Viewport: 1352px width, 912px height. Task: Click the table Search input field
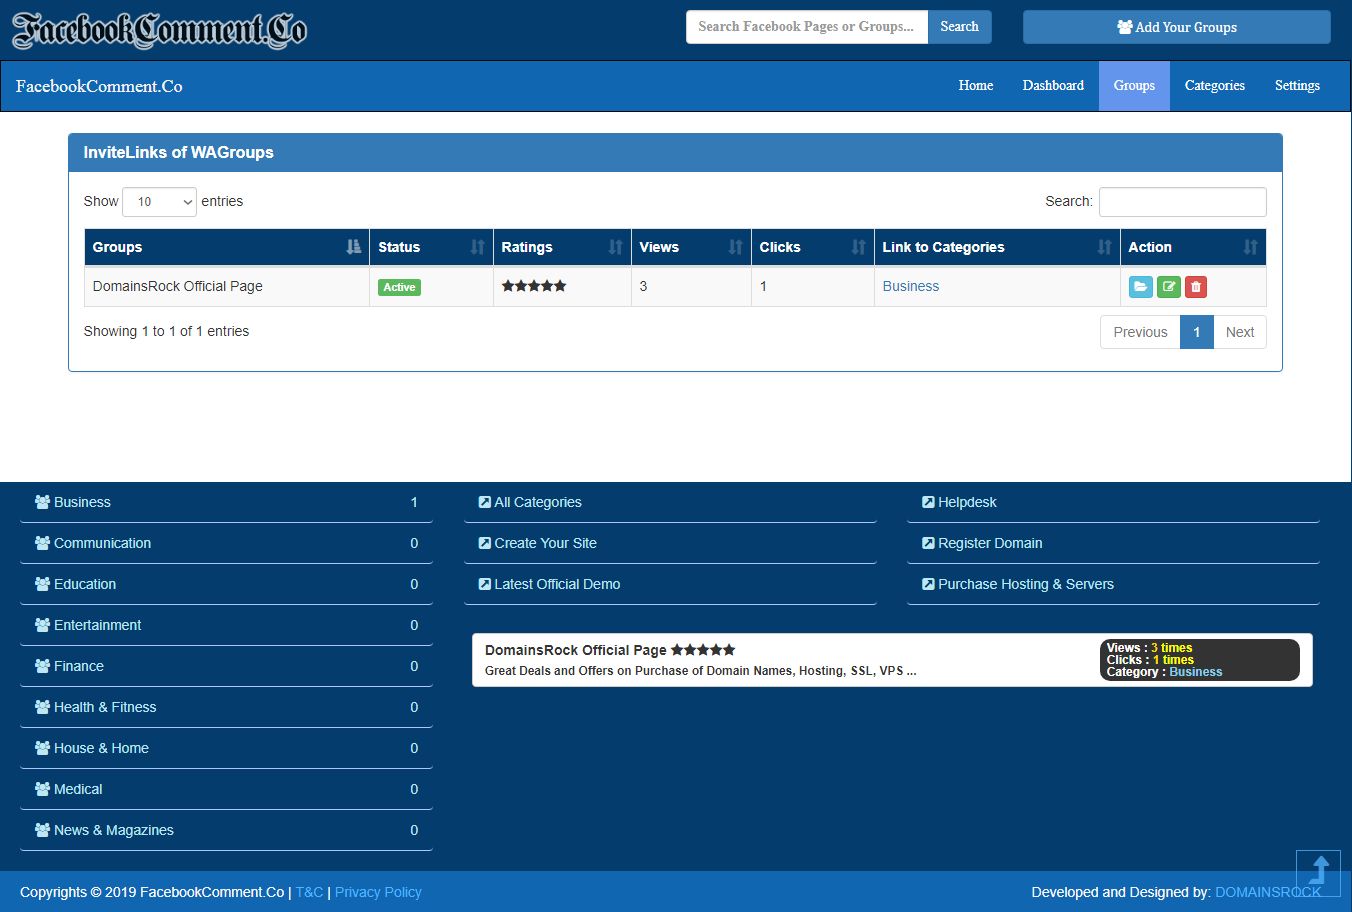point(1182,202)
